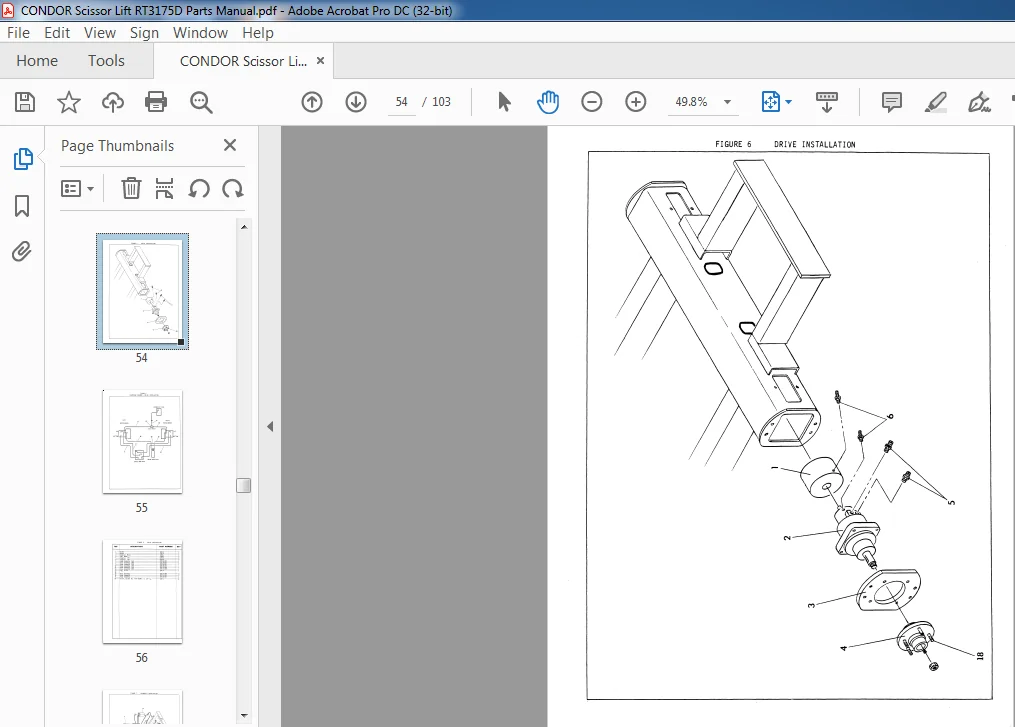The image size is (1015, 727).
Task: Click the Page Thumbnails panel heading
Action: 117,146
